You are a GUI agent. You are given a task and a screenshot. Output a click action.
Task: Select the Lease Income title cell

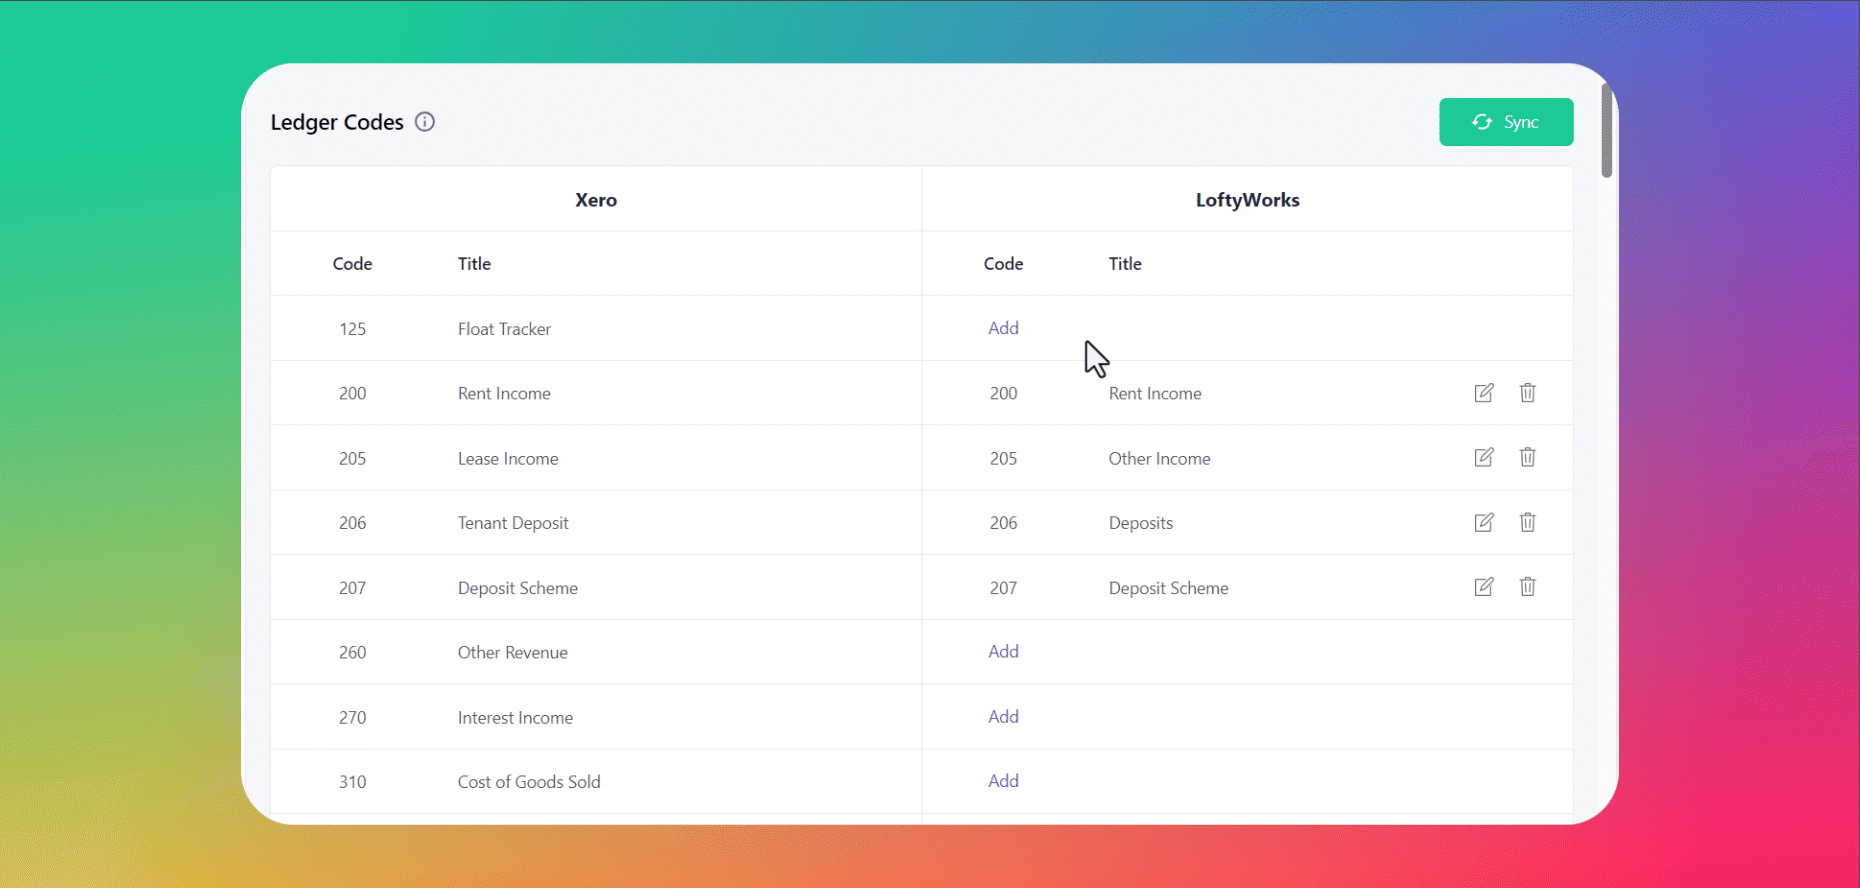coord(508,459)
